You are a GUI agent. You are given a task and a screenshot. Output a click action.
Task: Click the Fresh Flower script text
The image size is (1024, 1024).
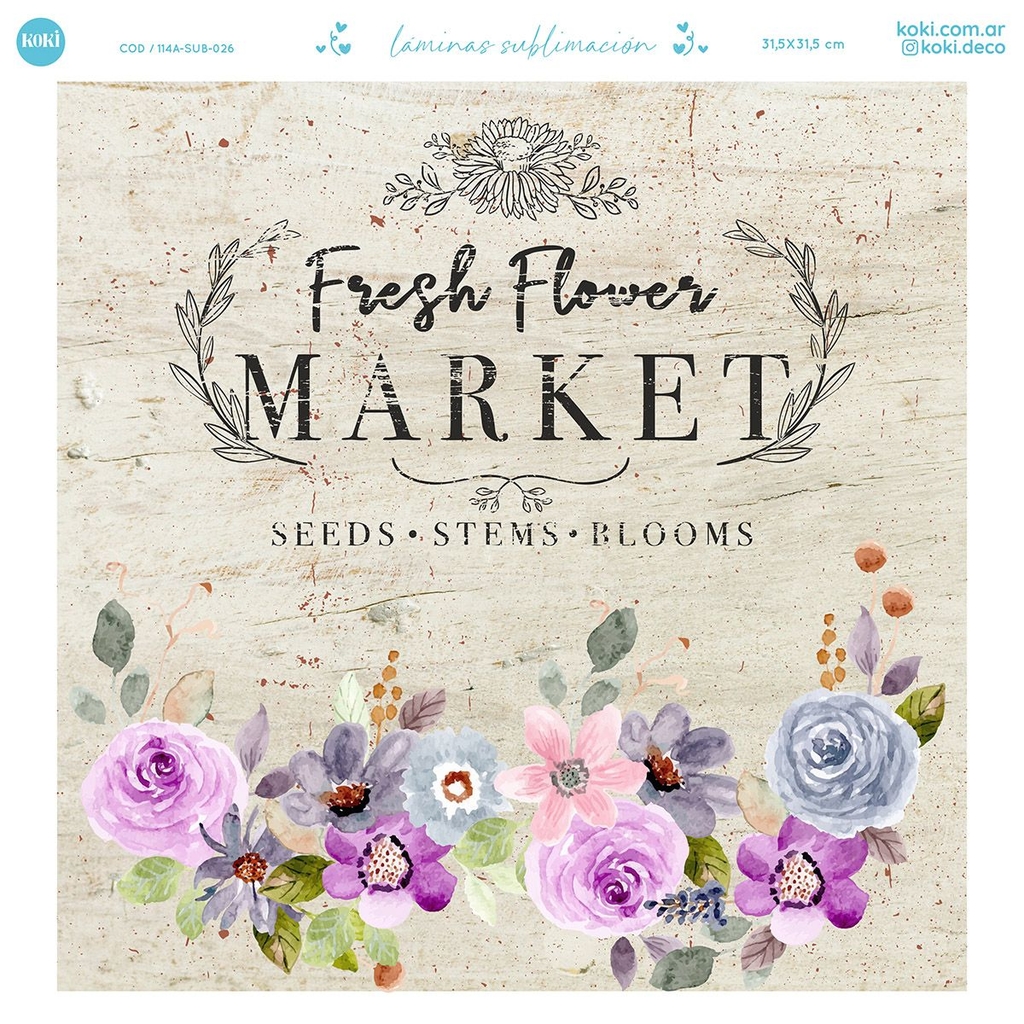pyautogui.click(x=511, y=287)
